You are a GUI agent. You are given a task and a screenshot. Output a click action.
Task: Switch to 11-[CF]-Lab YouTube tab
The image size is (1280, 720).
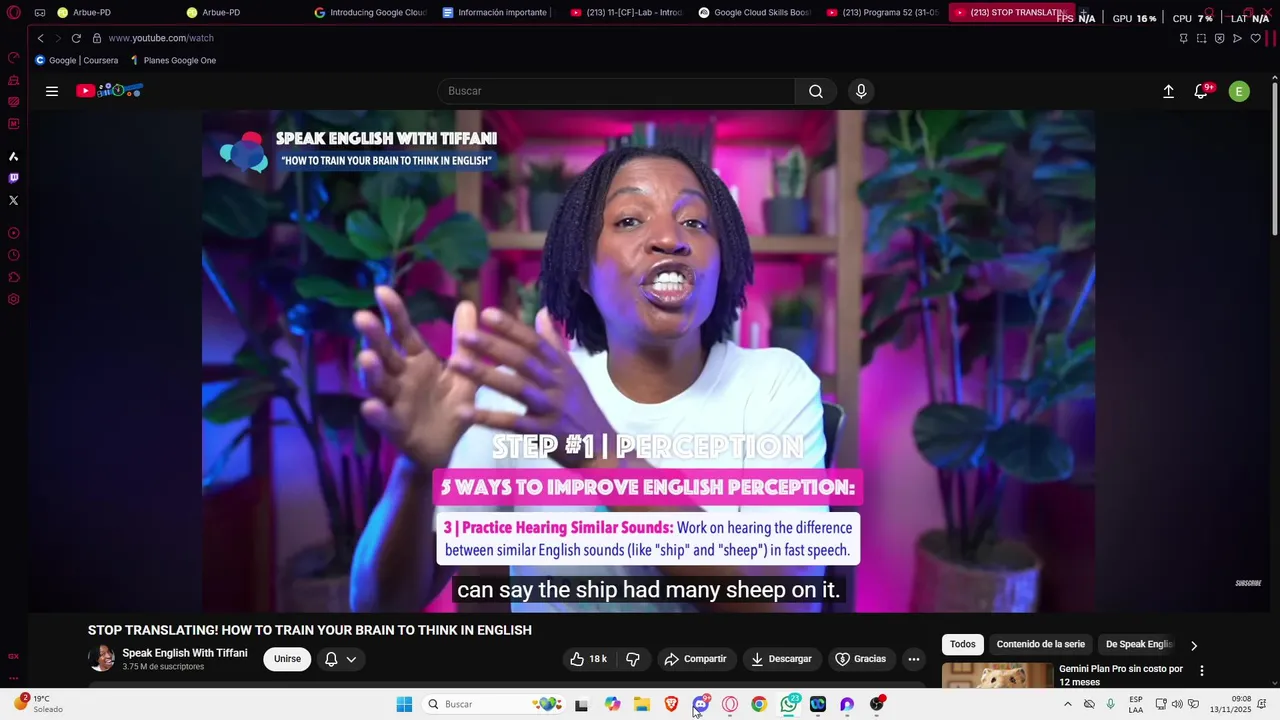tap(626, 13)
